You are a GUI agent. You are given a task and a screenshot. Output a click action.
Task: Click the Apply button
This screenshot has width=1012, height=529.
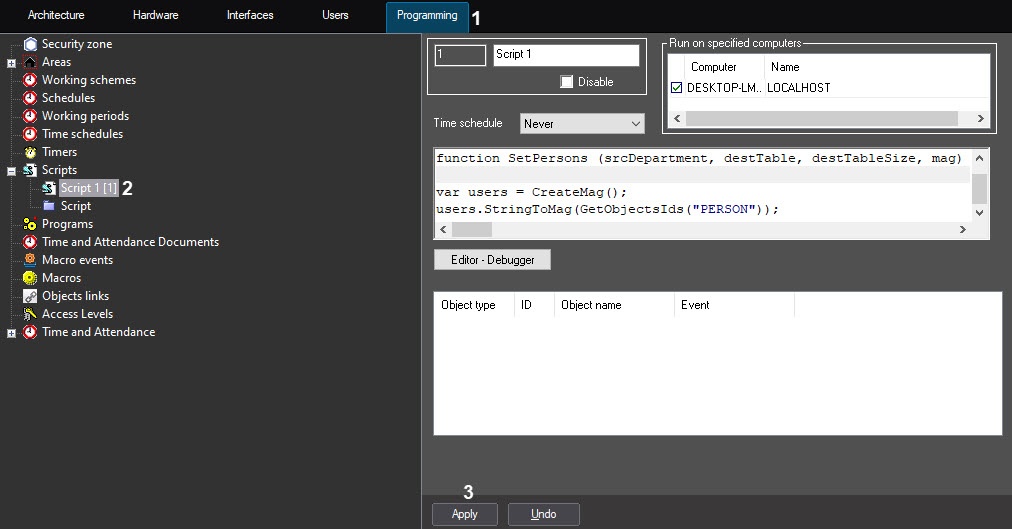click(x=465, y=514)
